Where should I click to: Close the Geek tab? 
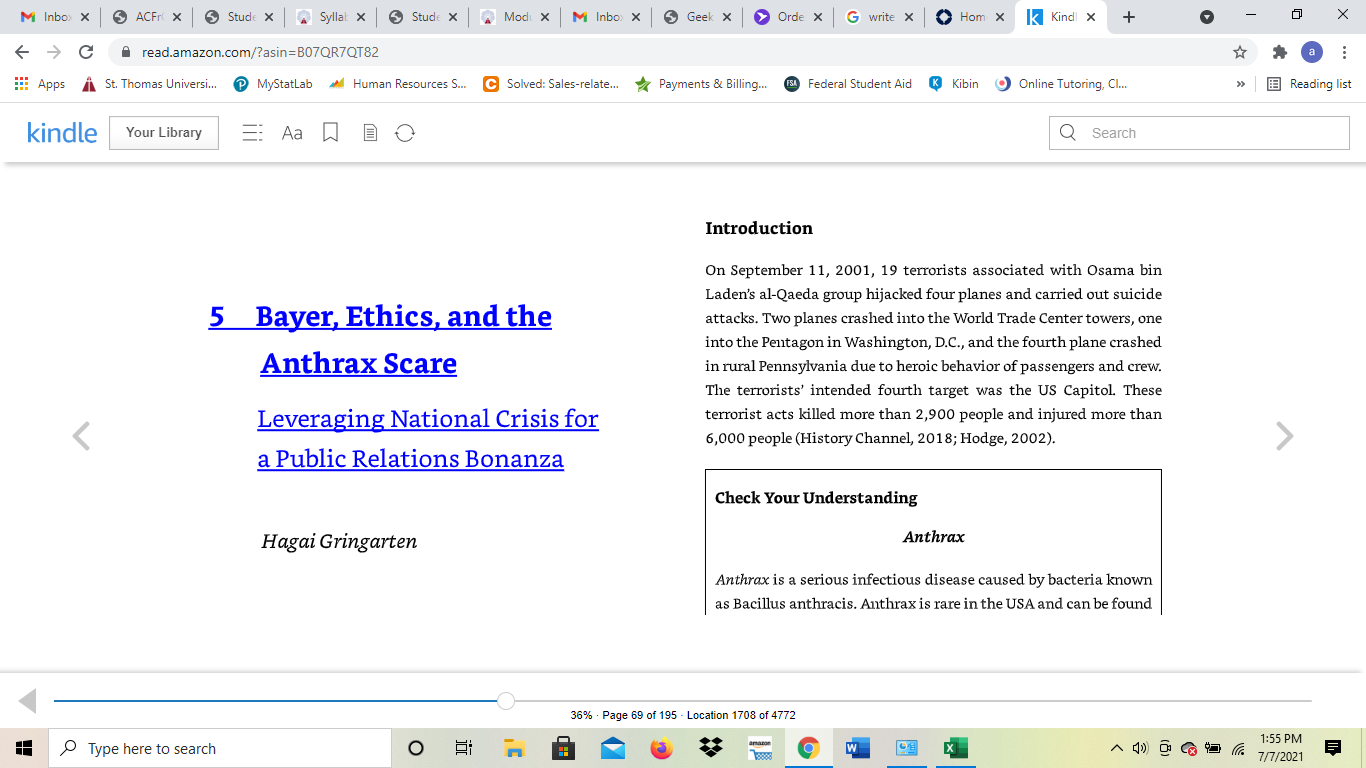click(727, 17)
